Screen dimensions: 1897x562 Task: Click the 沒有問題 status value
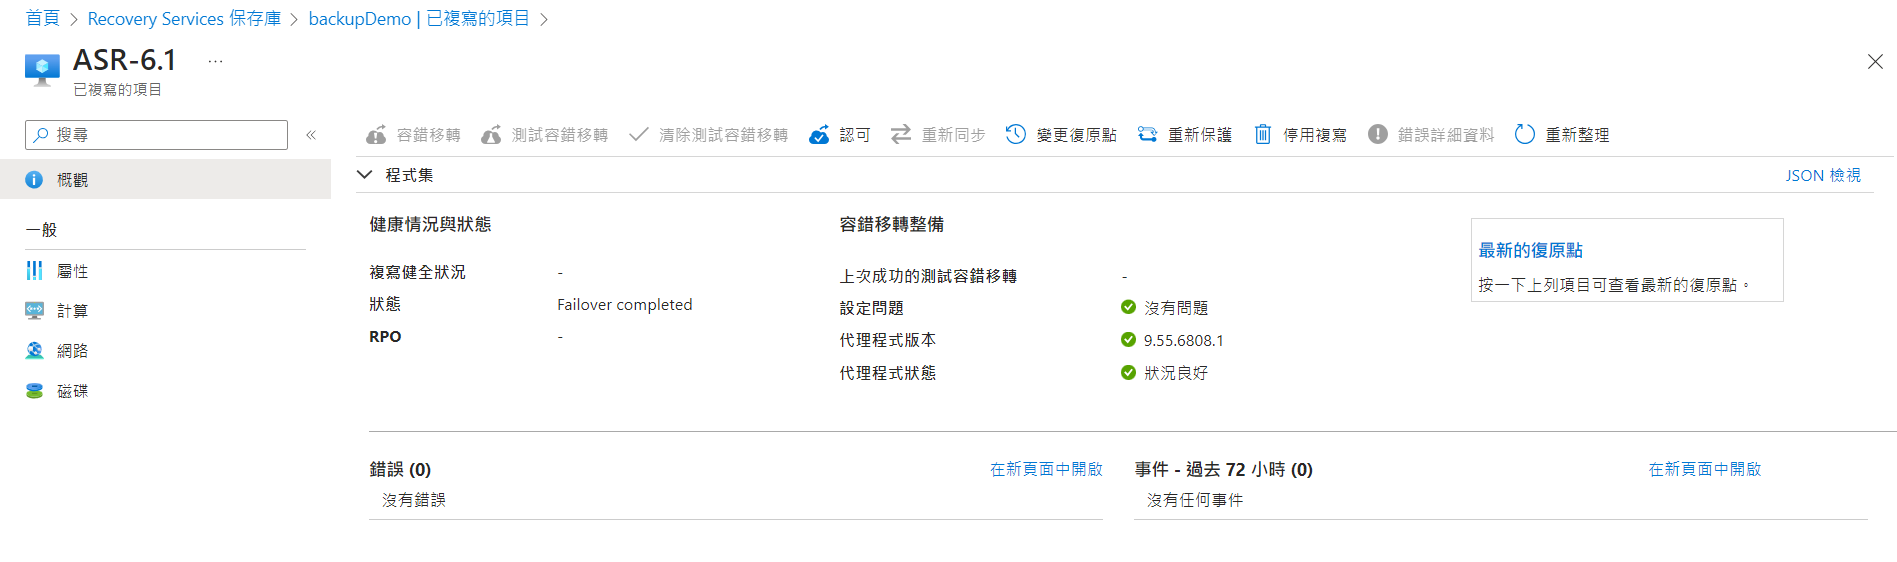pyautogui.click(x=1176, y=308)
